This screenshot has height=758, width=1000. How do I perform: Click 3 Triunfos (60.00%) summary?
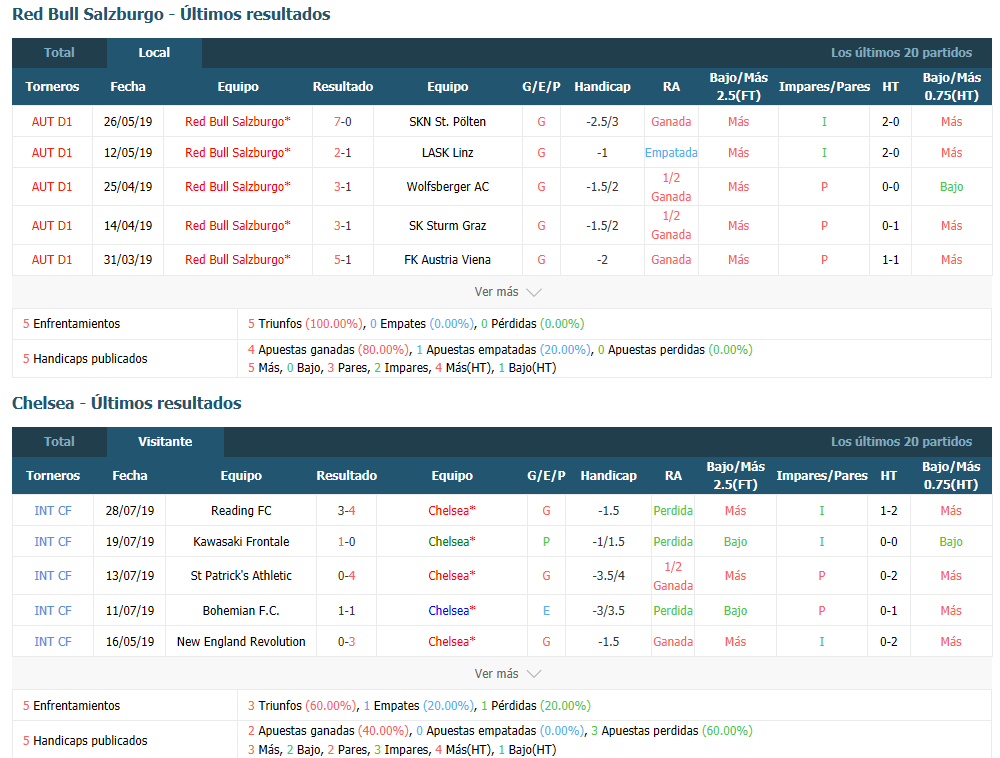tap(303, 706)
